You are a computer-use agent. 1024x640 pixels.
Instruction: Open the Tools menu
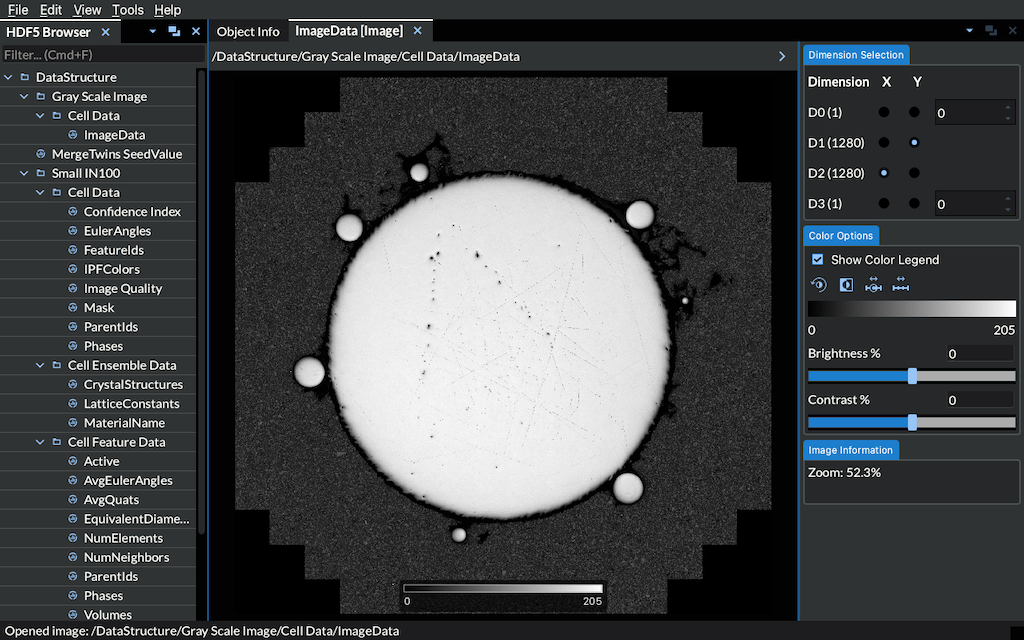[x=127, y=10]
